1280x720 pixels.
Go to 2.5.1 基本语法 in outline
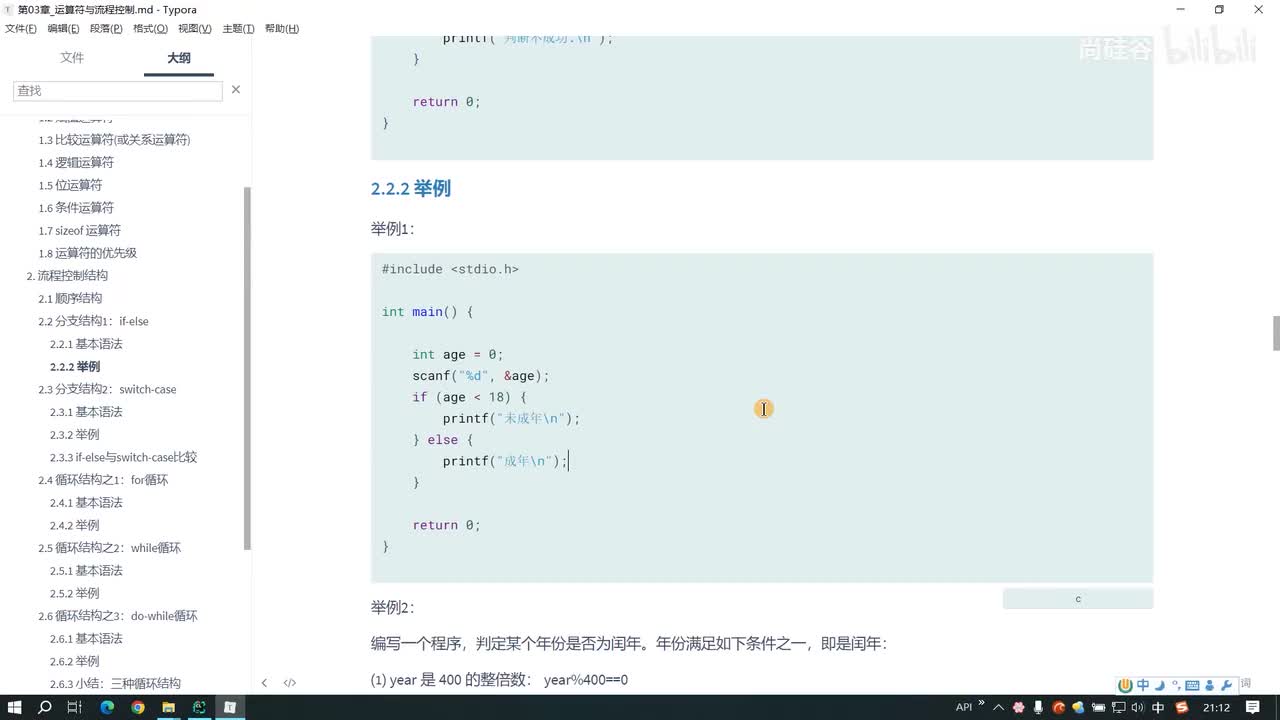click(x=86, y=571)
